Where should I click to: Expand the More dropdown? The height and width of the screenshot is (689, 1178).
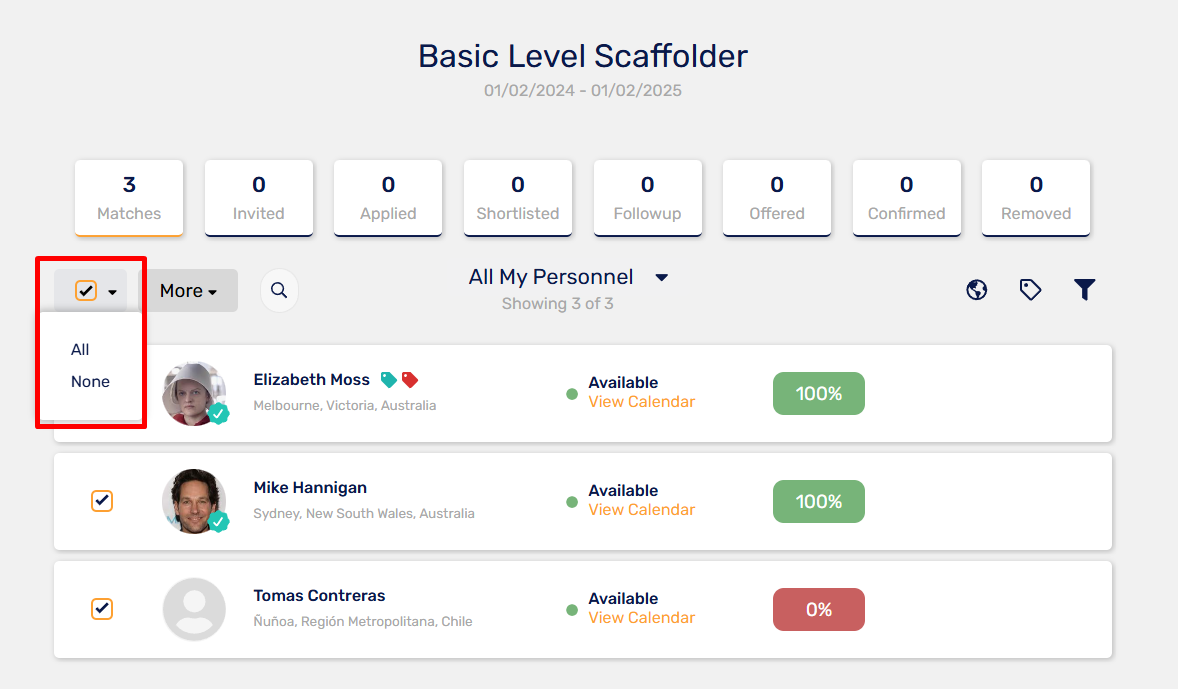tap(189, 291)
